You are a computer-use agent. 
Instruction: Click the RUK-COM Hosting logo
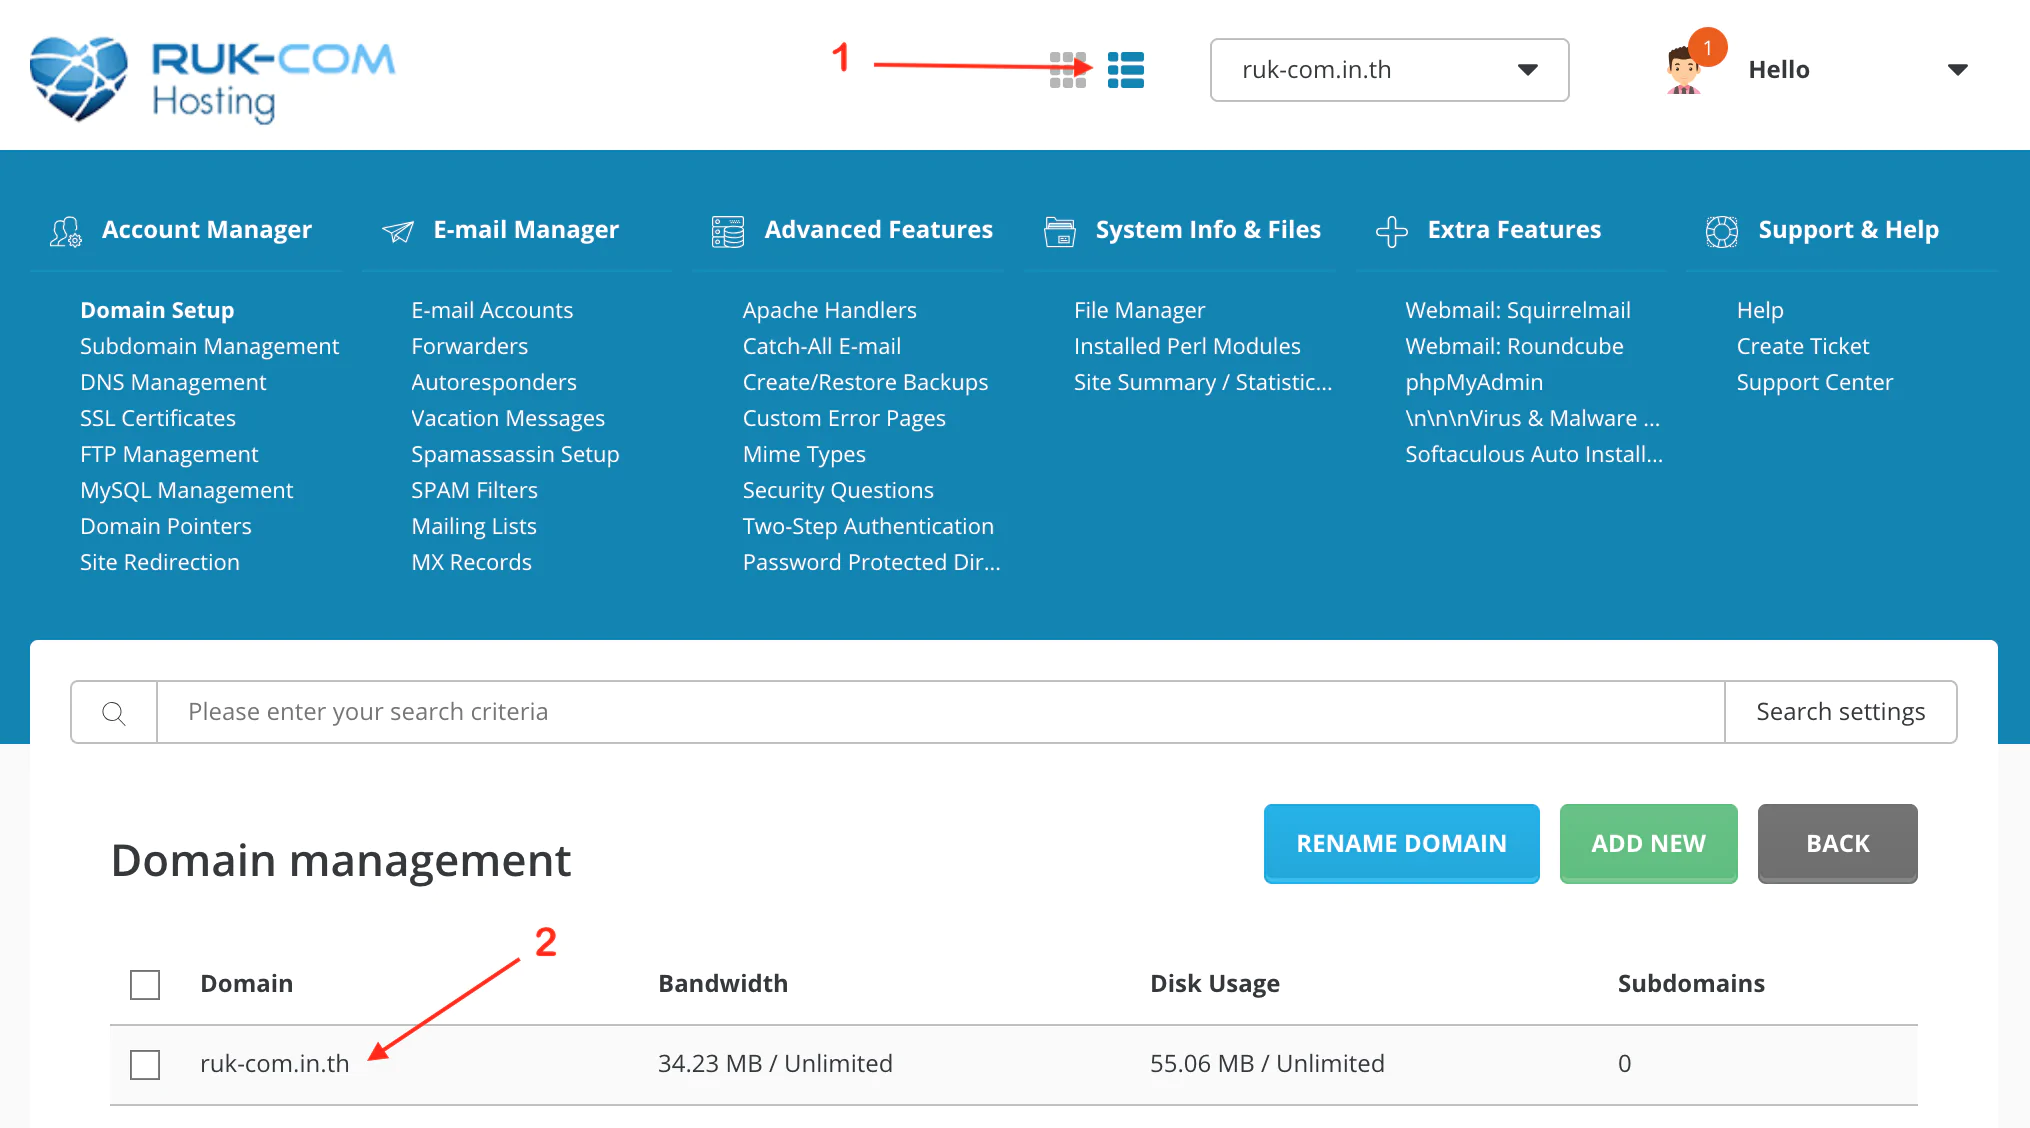tap(212, 78)
